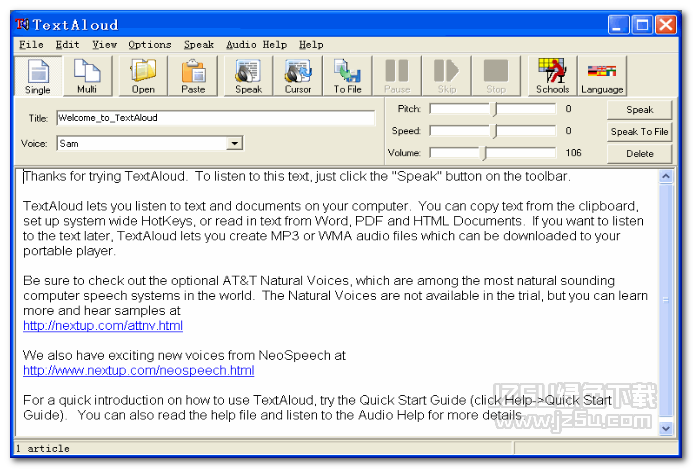
Task: Open the Help menu
Action: pyautogui.click(x=311, y=45)
